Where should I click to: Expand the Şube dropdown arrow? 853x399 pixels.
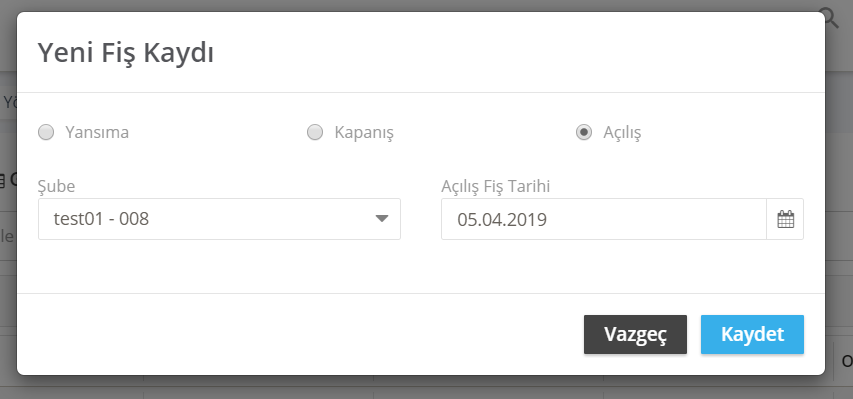[382, 219]
